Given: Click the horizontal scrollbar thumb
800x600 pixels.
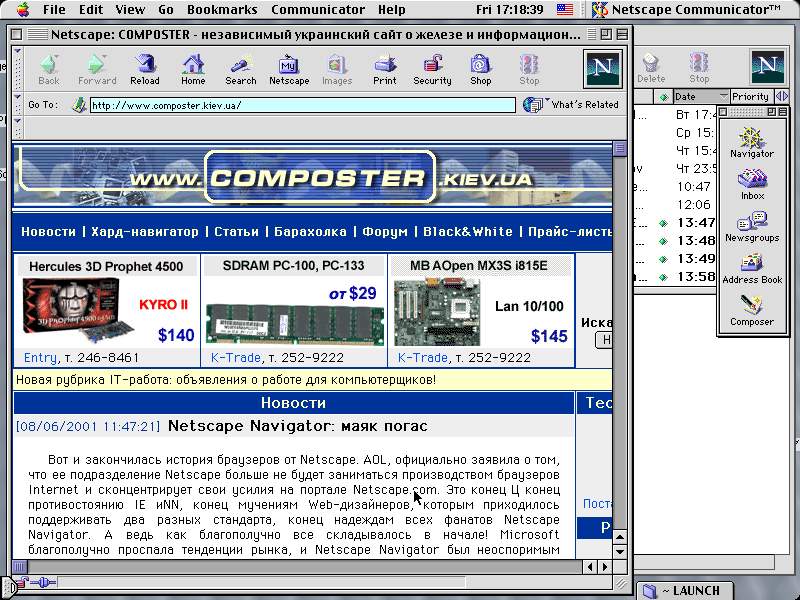Looking at the screenshot, I should click(x=19, y=566).
